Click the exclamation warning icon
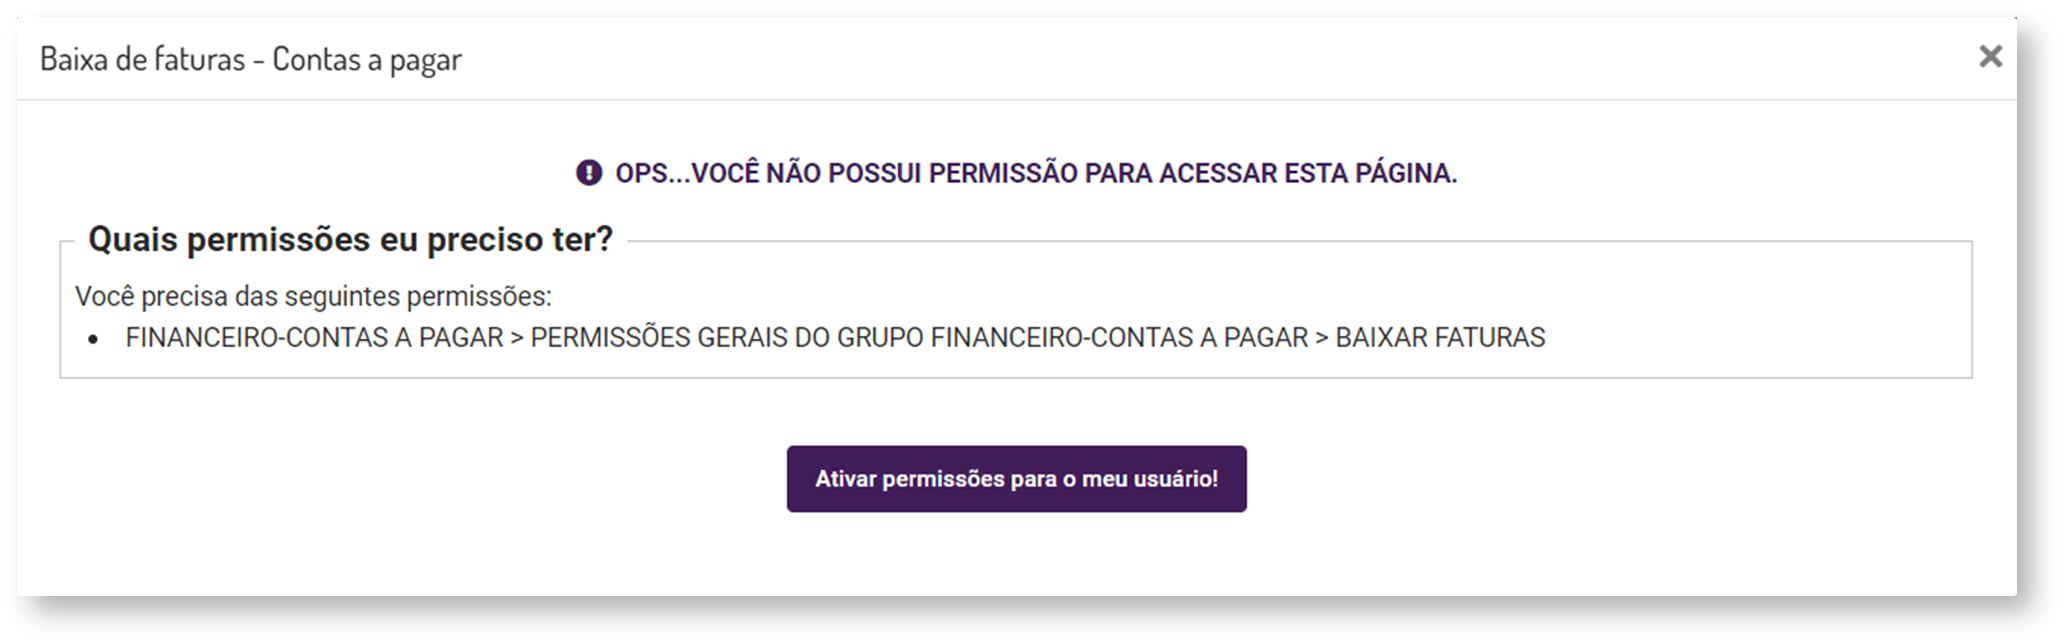Viewport: 2065px width, 644px height. [x=589, y=173]
